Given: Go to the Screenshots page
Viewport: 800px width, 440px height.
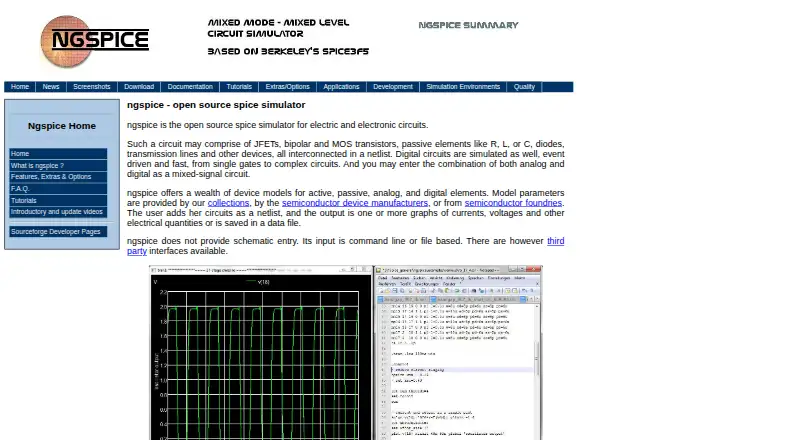Looking at the screenshot, I should pos(92,87).
